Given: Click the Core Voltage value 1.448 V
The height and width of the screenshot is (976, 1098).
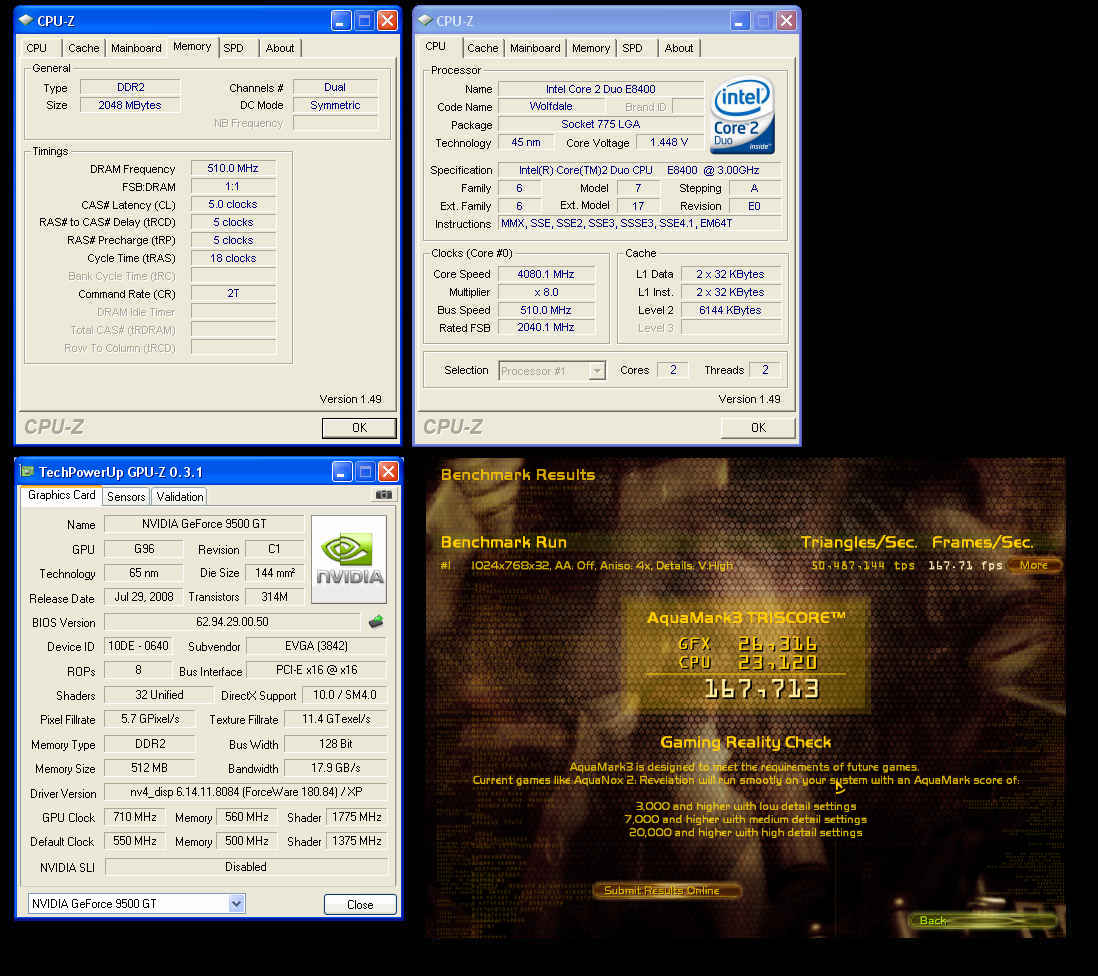Looking at the screenshot, I should pos(669,142).
